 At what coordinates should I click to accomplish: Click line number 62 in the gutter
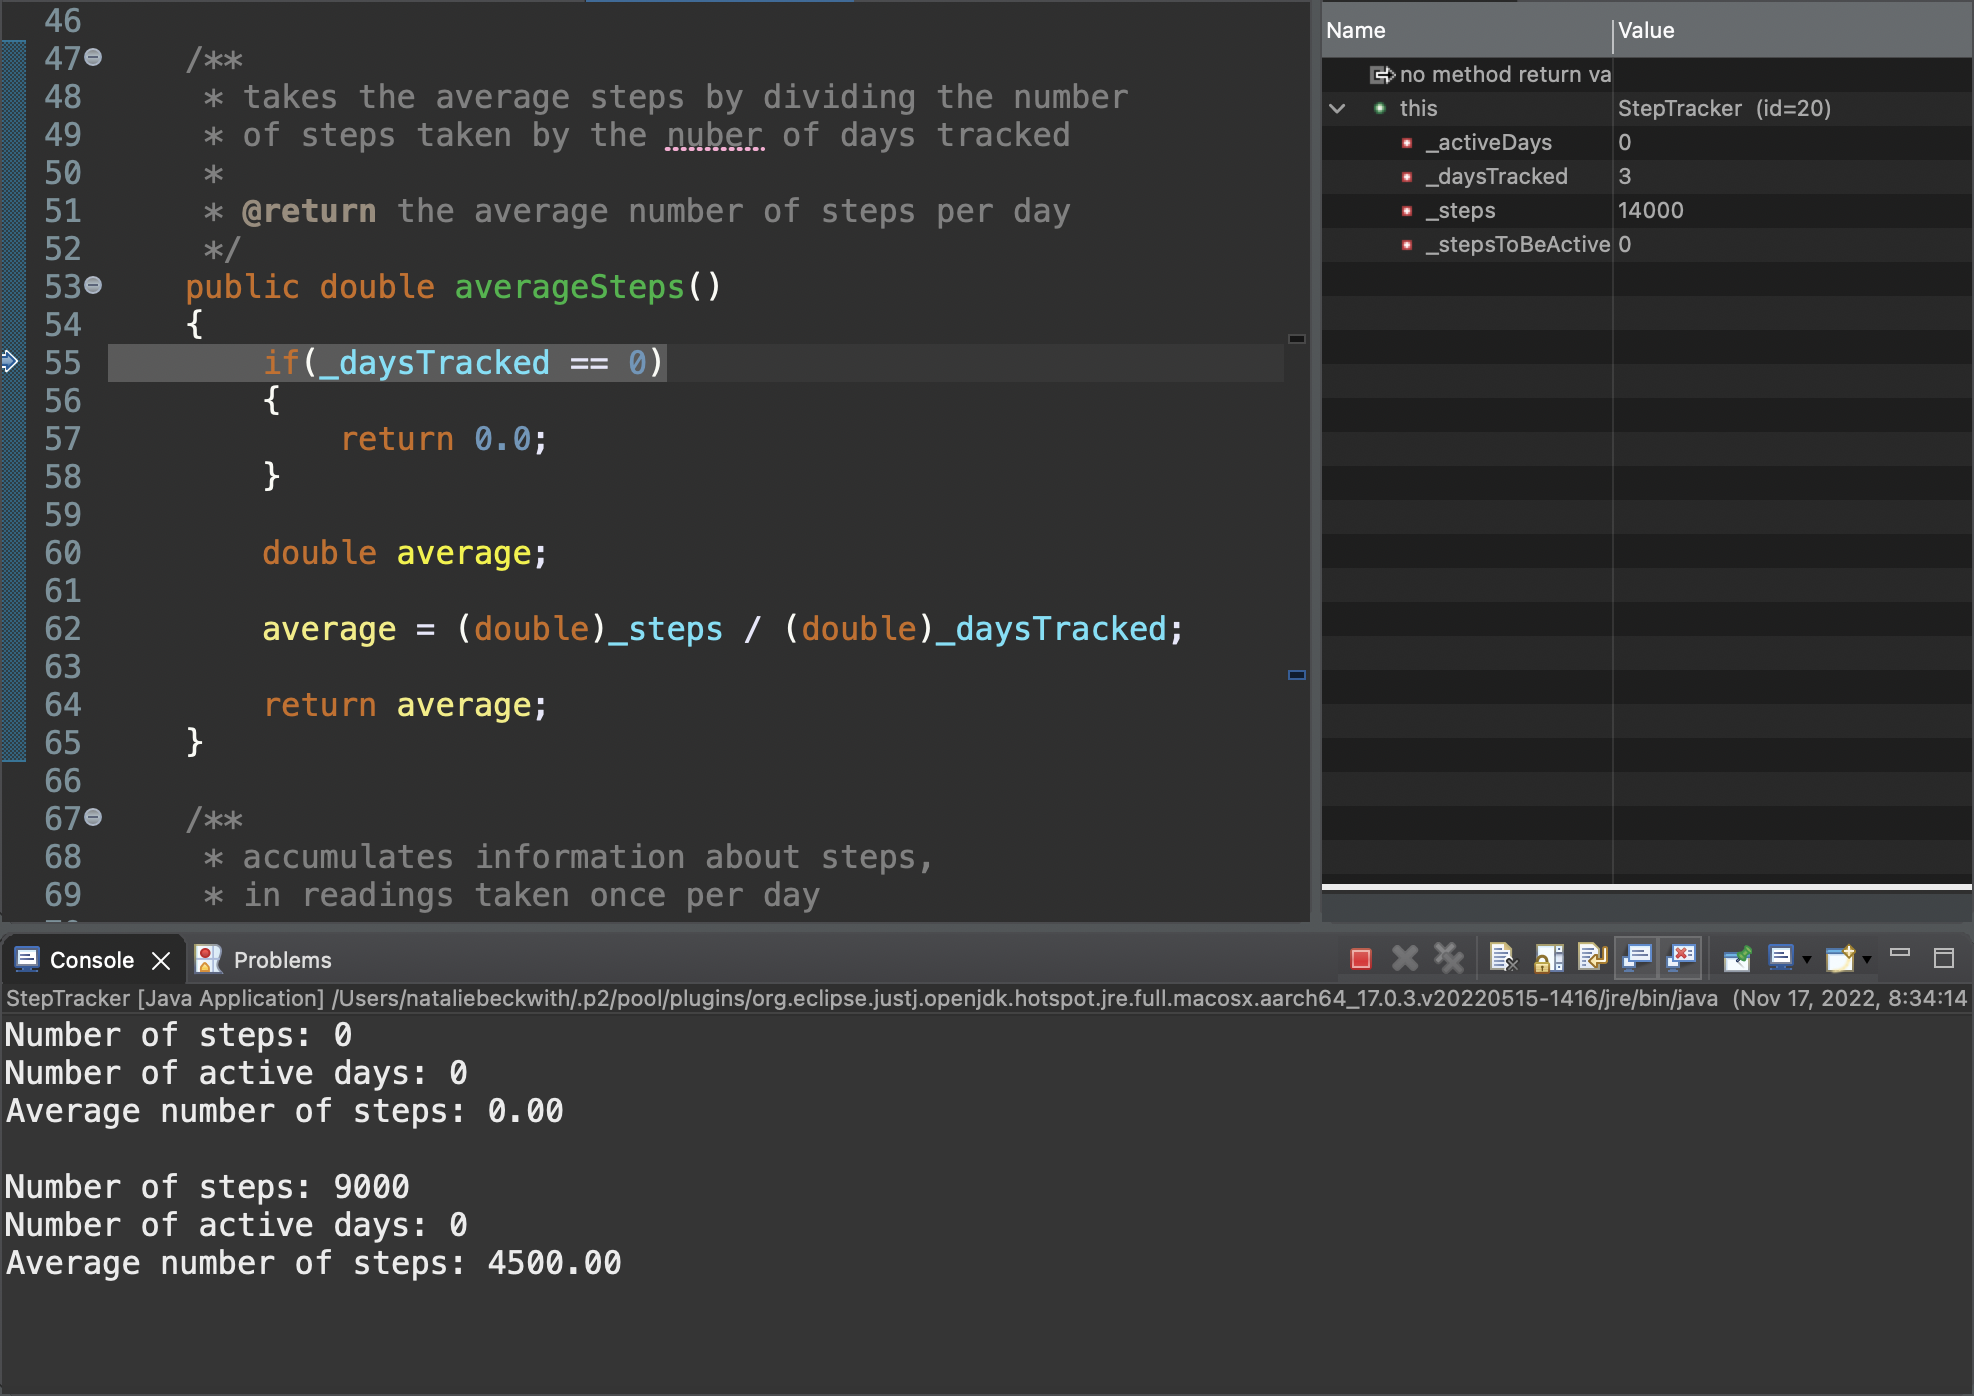click(62, 629)
